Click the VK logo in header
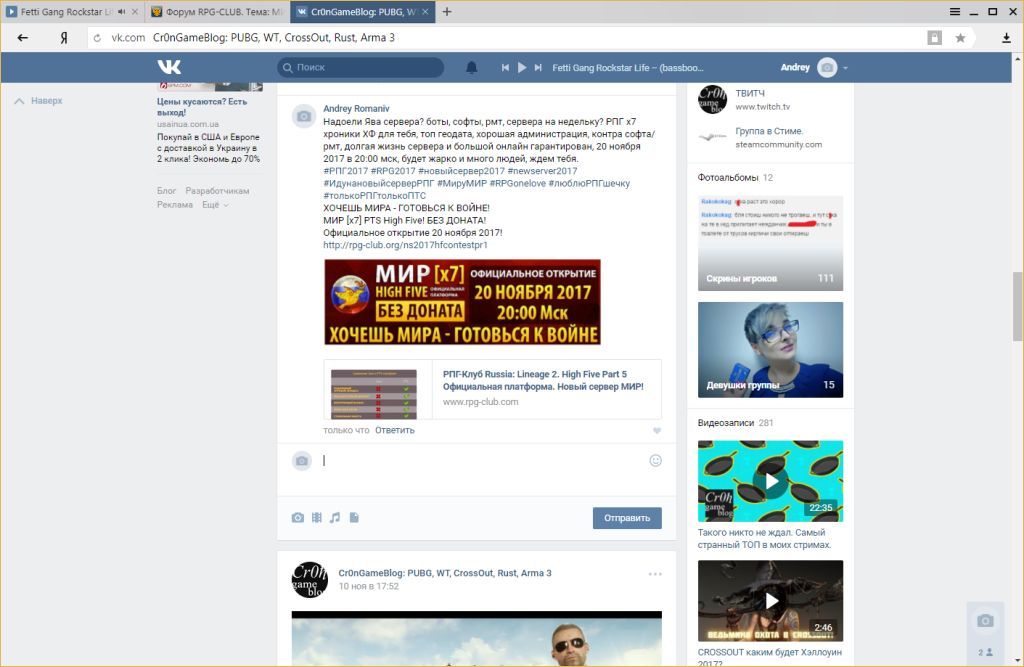This screenshot has width=1024, height=667. [169, 67]
